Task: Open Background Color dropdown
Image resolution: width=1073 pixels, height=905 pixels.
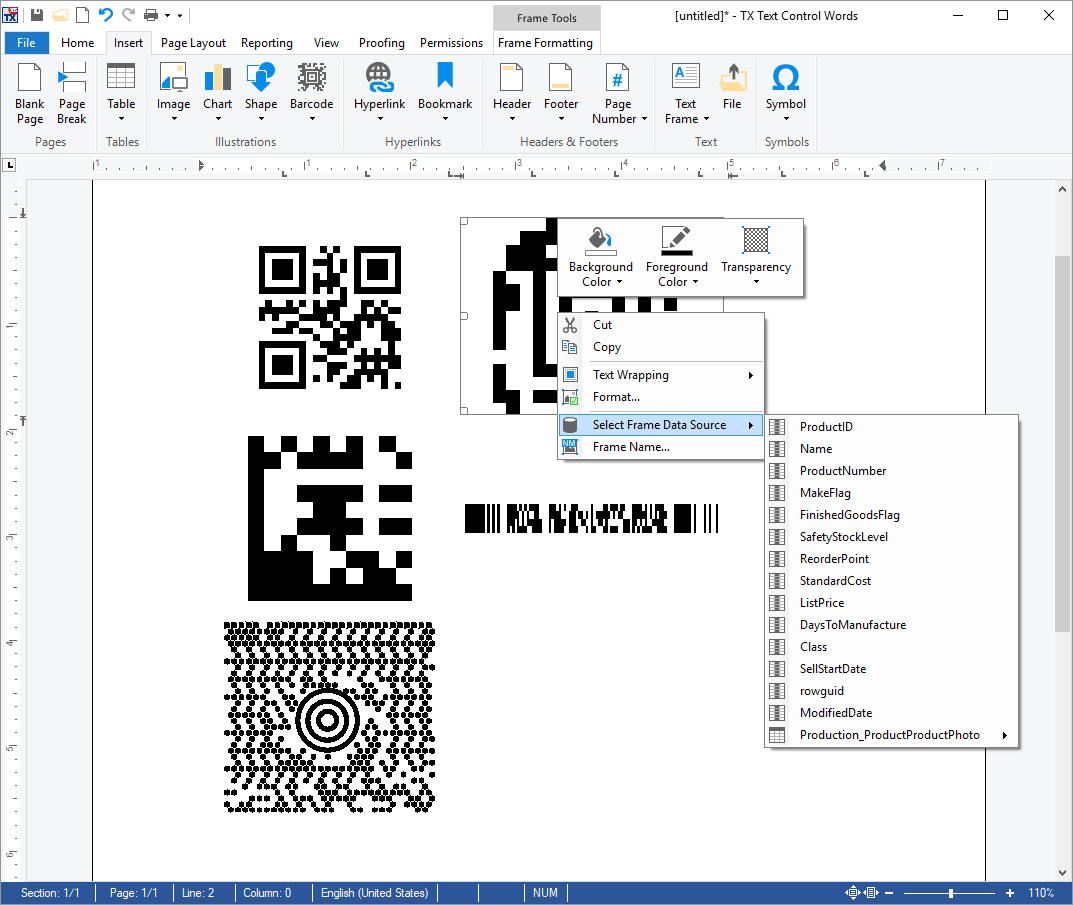Action: pyautogui.click(x=601, y=257)
